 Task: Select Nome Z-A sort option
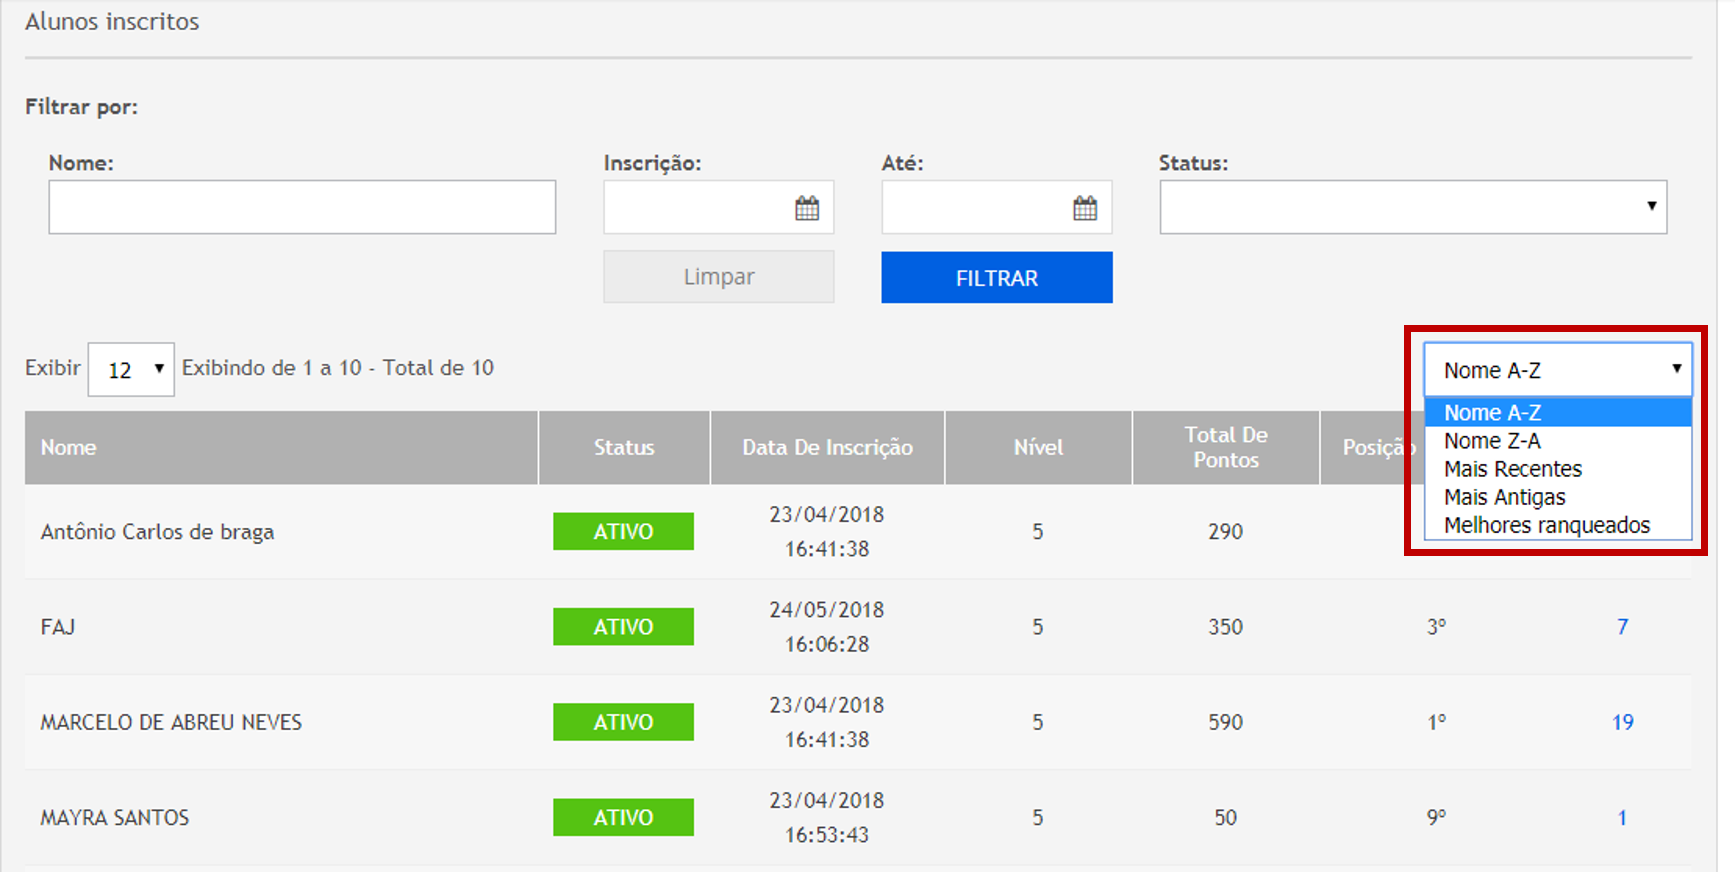pos(1492,441)
